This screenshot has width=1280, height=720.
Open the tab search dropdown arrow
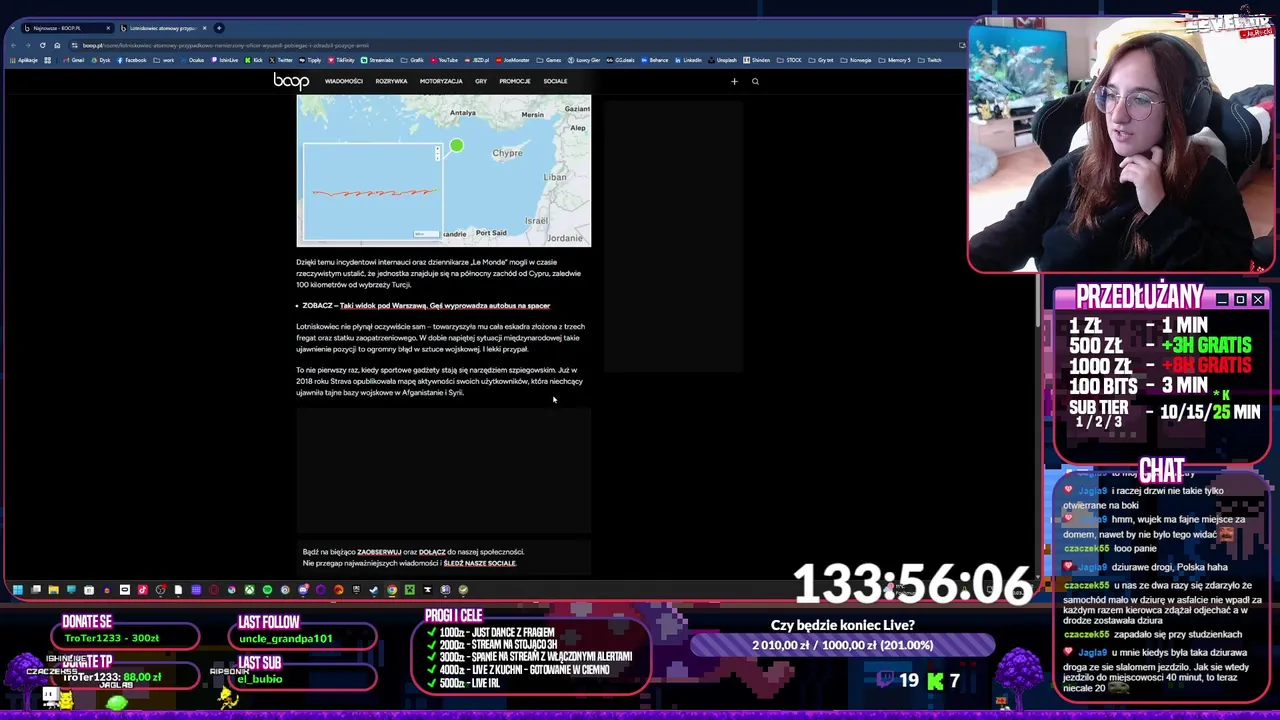pos(13,28)
